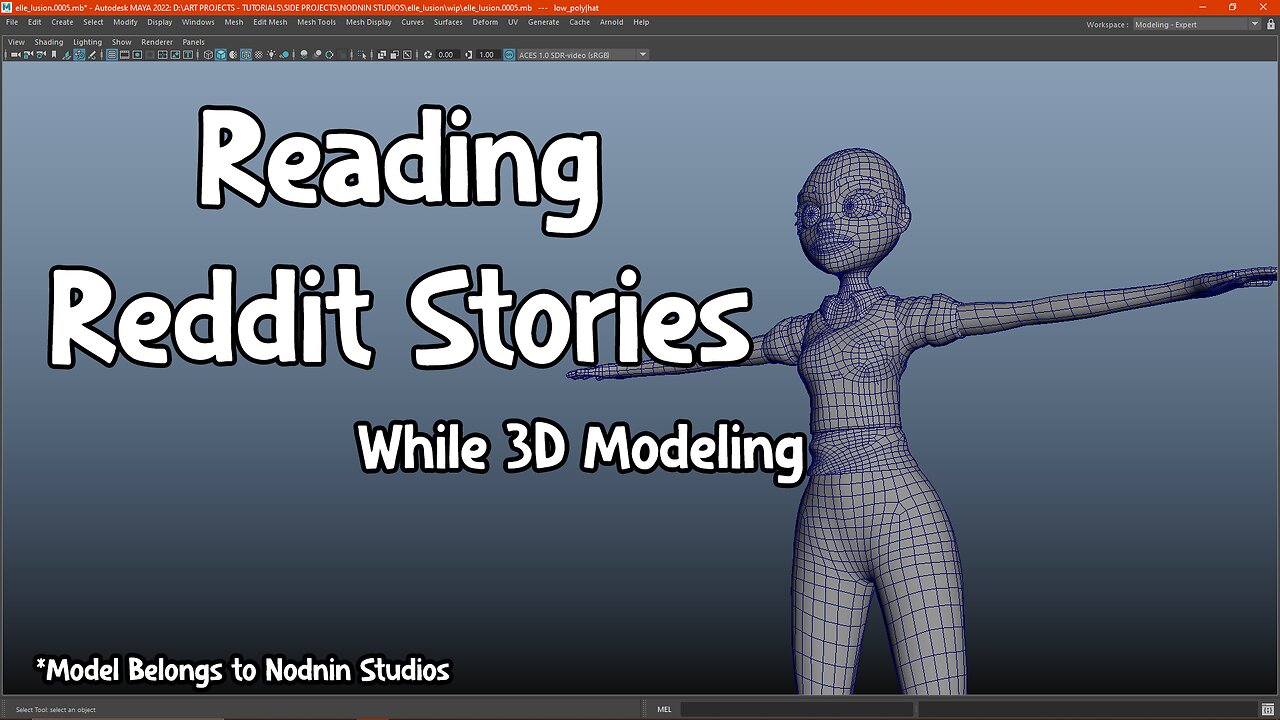Open the Windows menu
The image size is (1280, 720).
coord(198,22)
